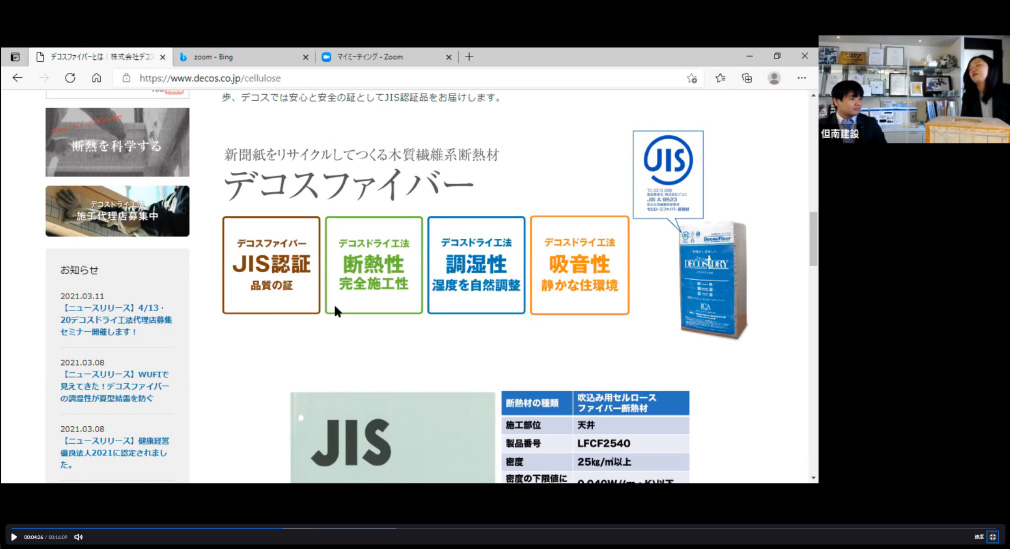Image resolution: width=1010 pixels, height=549 pixels.
Task: Open news about 4/13・20 seminar
Action: click(x=116, y=320)
